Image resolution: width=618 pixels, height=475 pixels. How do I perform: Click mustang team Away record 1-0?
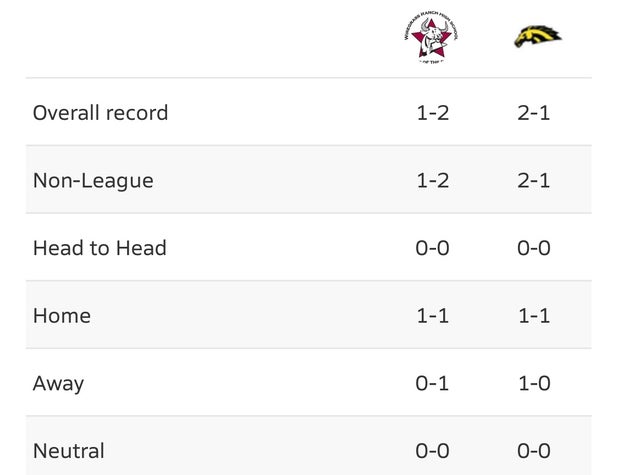coord(534,384)
